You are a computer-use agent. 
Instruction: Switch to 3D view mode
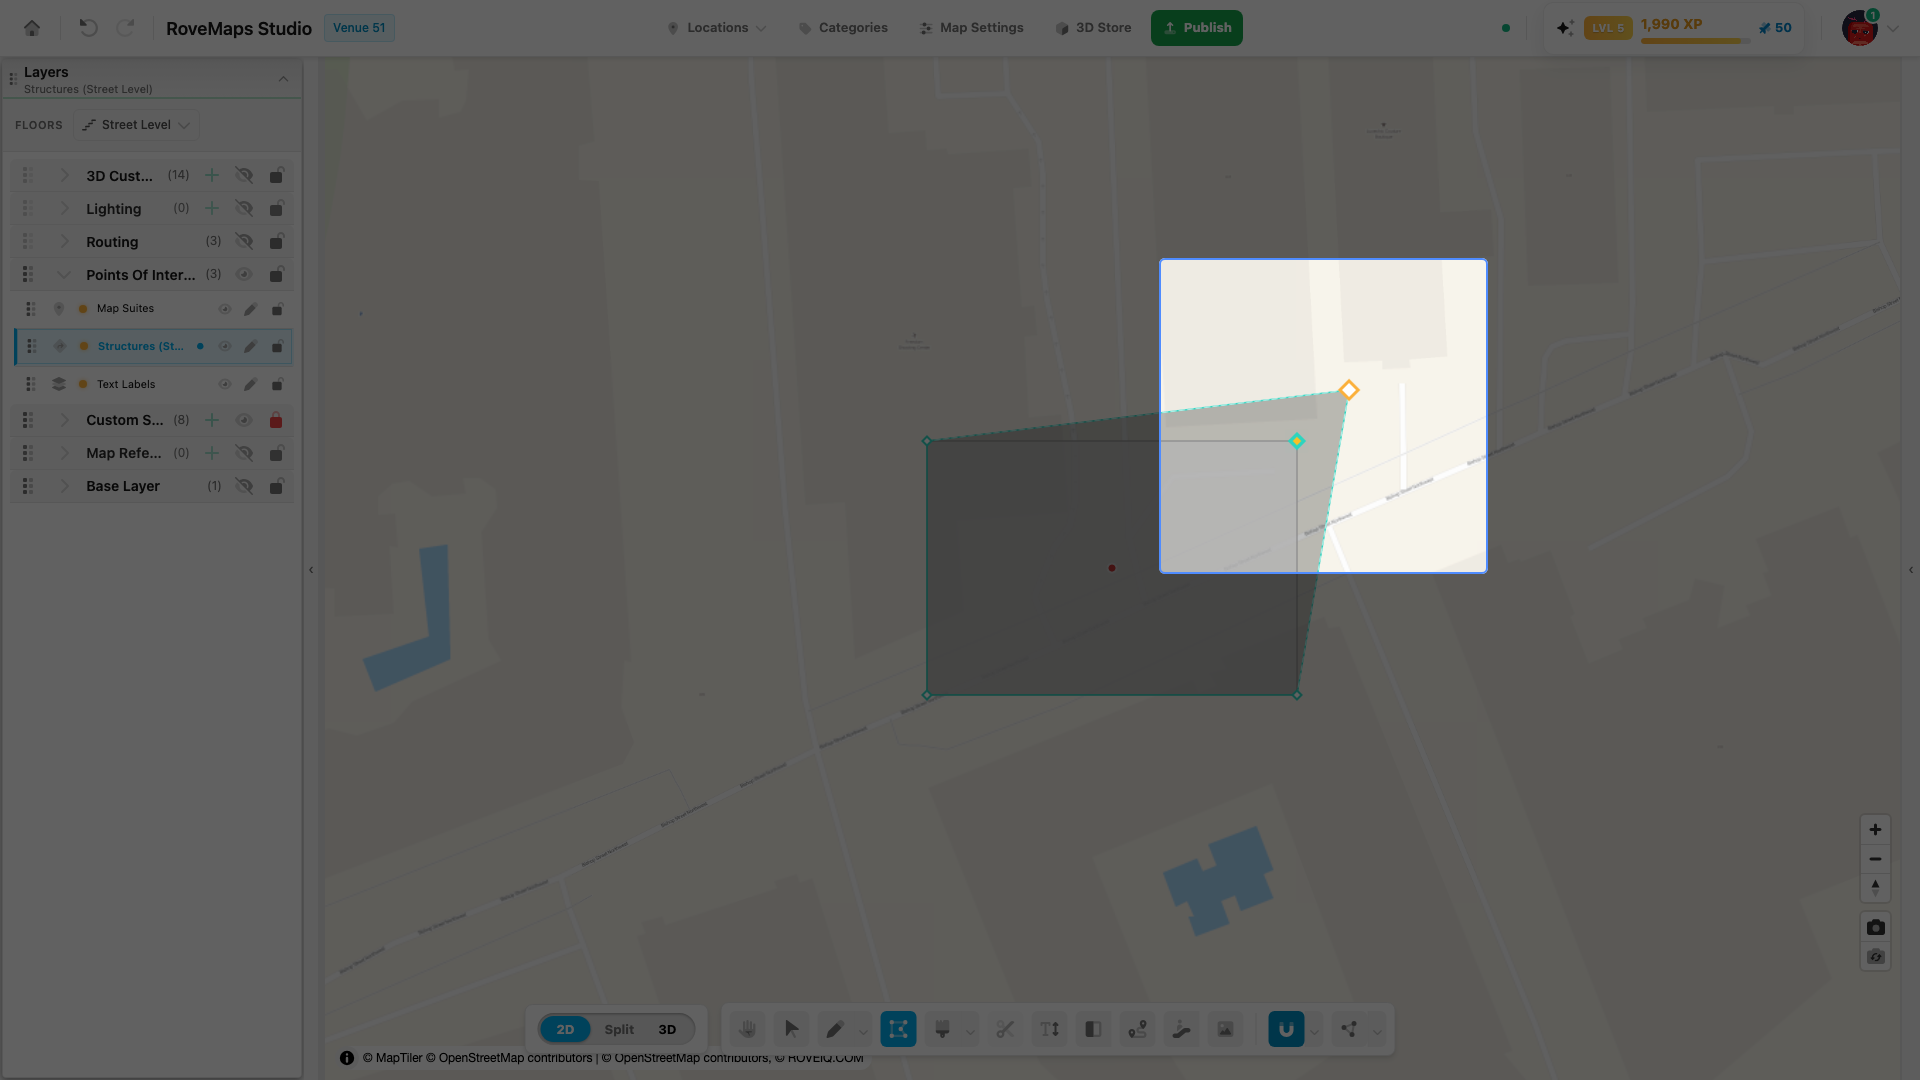pos(667,1029)
